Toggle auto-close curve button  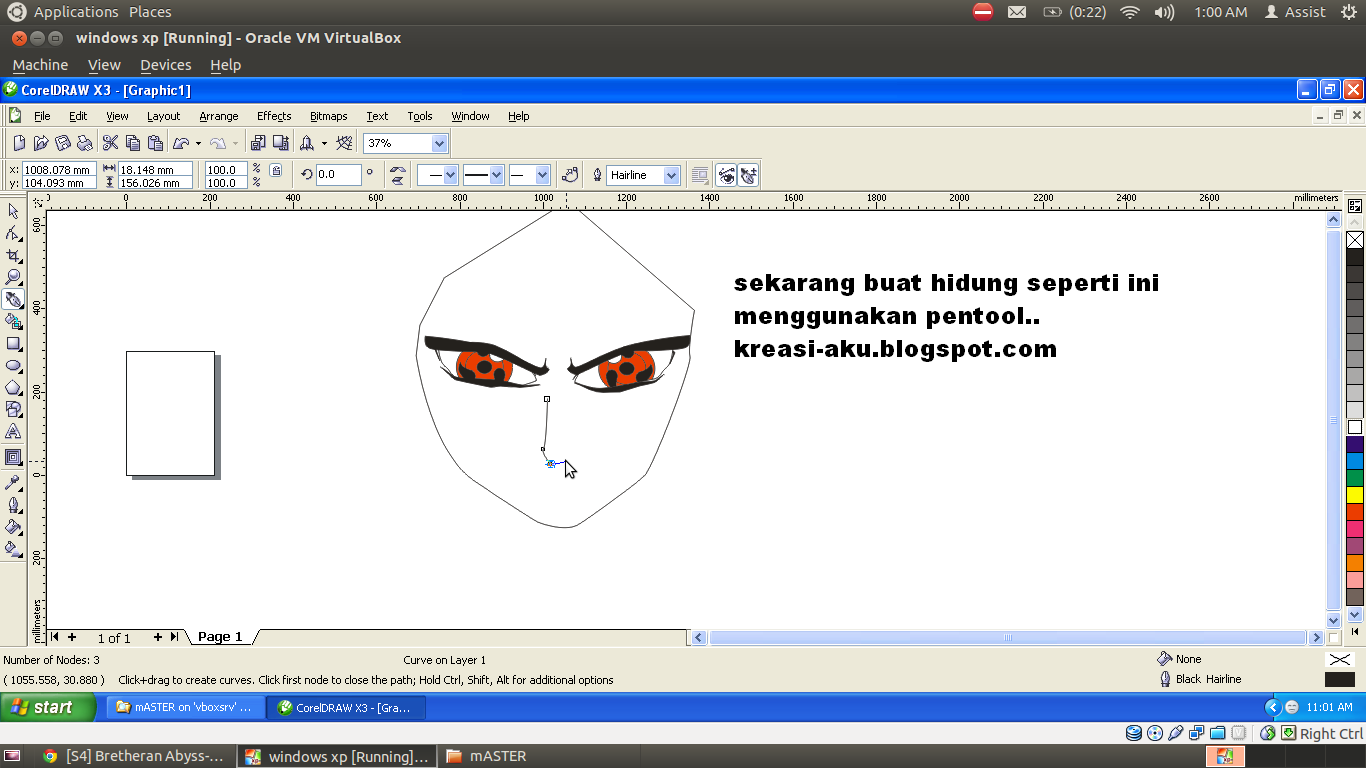(x=570, y=175)
